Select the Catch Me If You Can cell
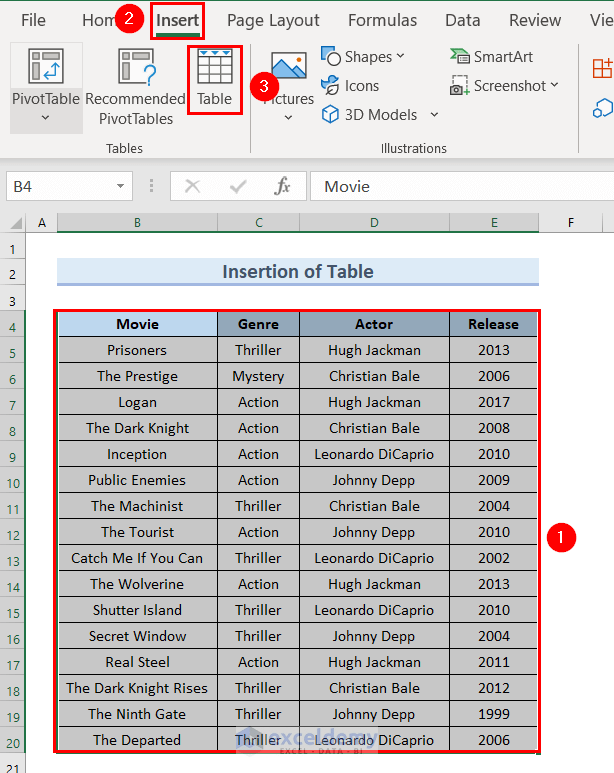 (x=138, y=558)
